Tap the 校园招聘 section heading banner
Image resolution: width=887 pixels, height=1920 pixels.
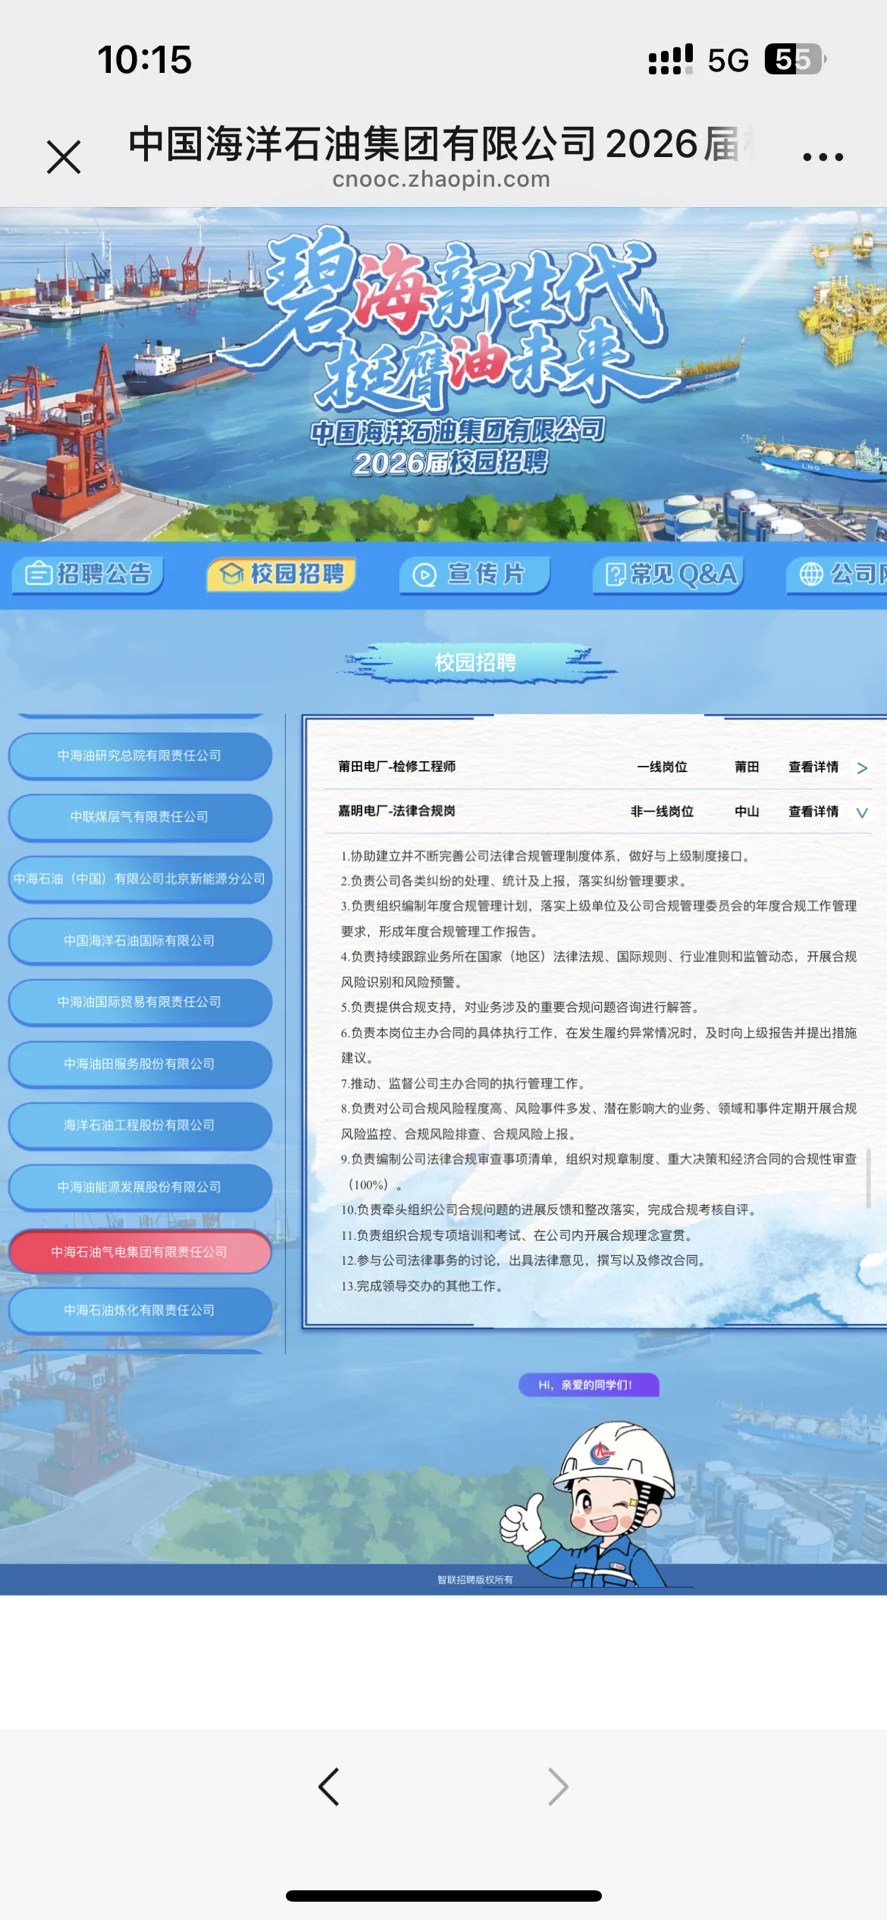point(475,662)
